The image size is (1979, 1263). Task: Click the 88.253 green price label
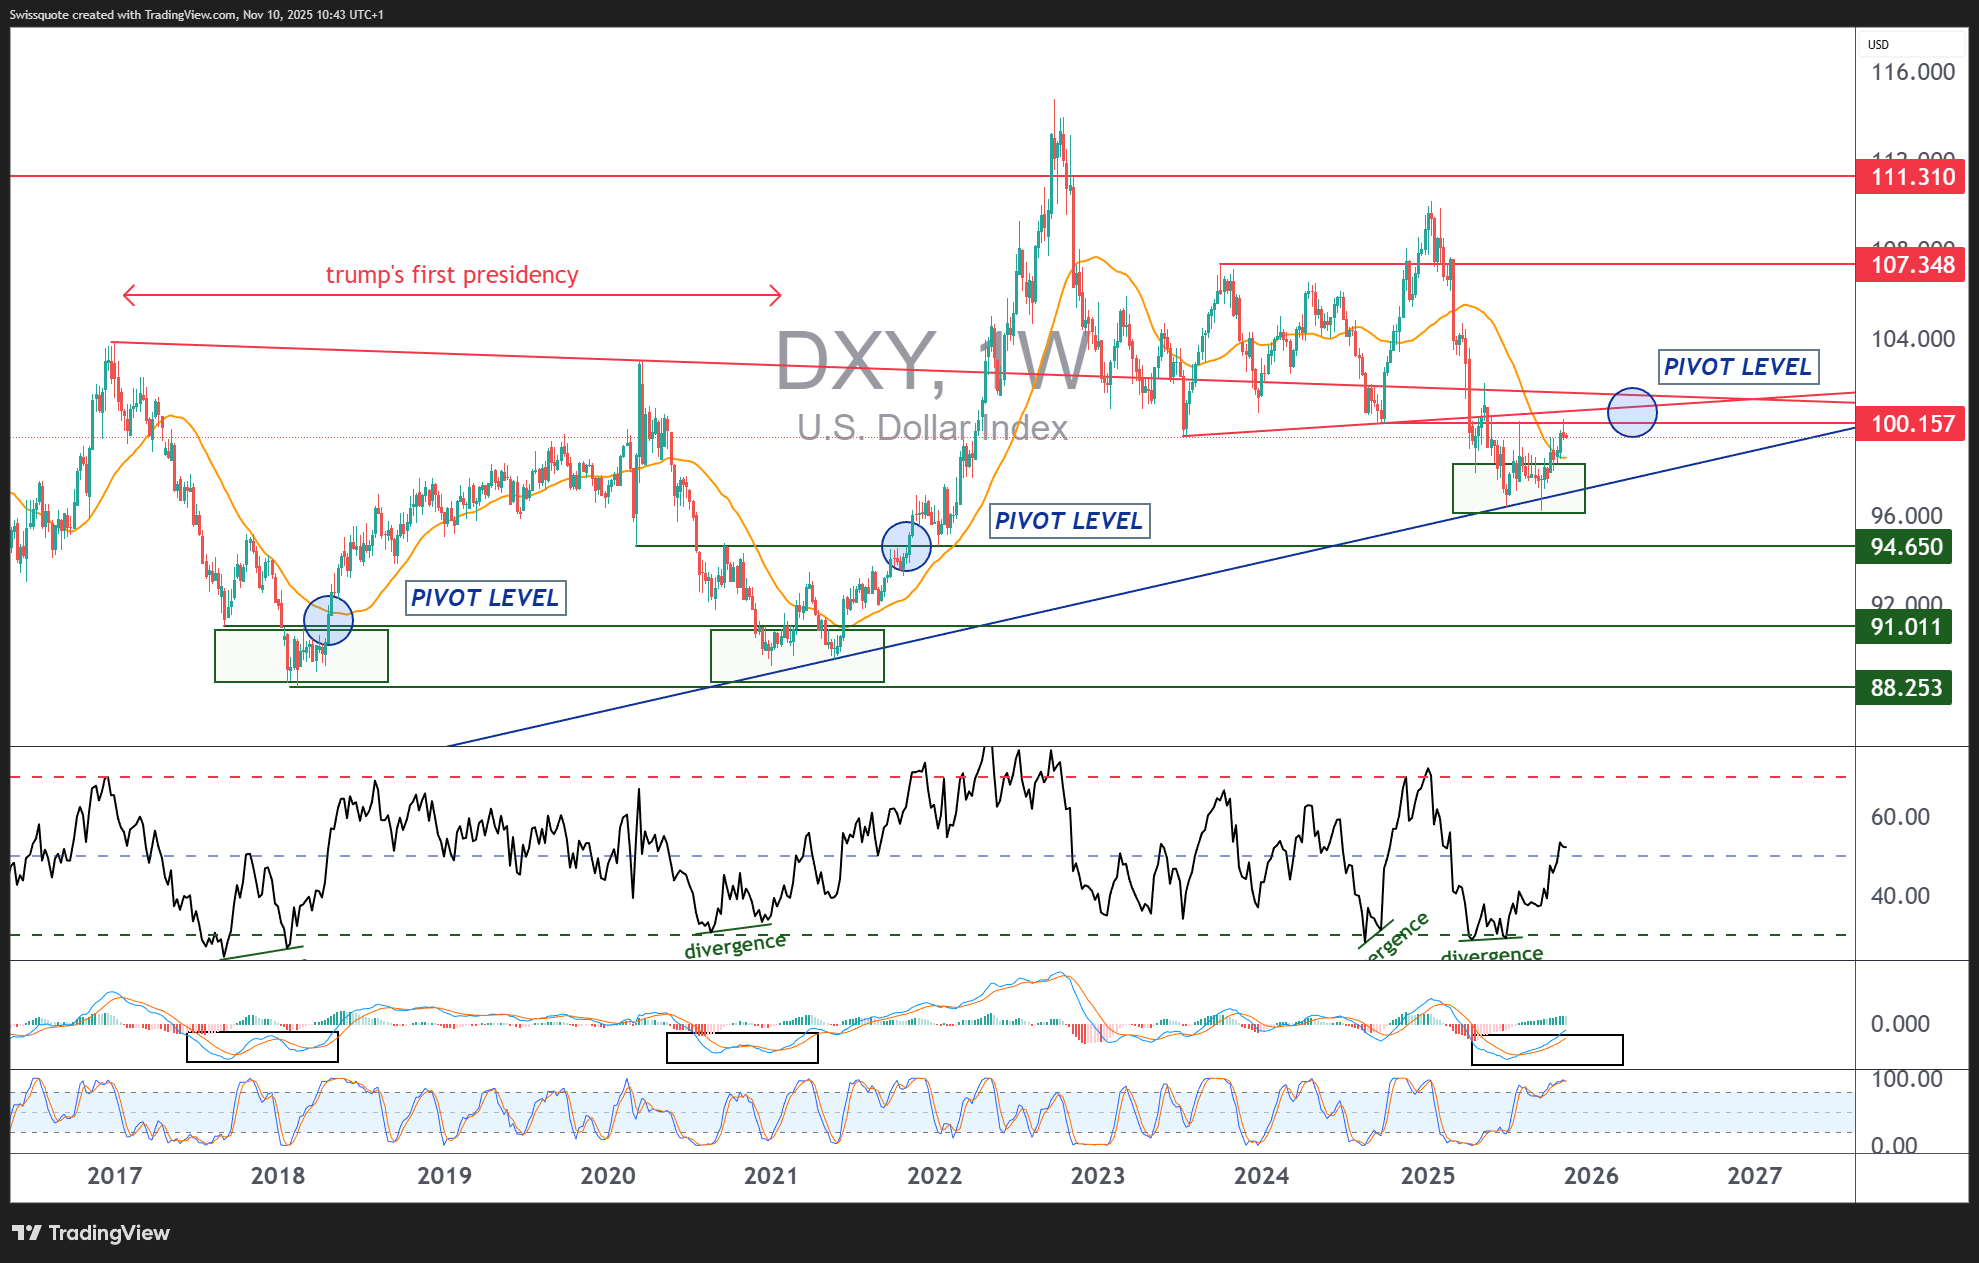pyautogui.click(x=1904, y=688)
